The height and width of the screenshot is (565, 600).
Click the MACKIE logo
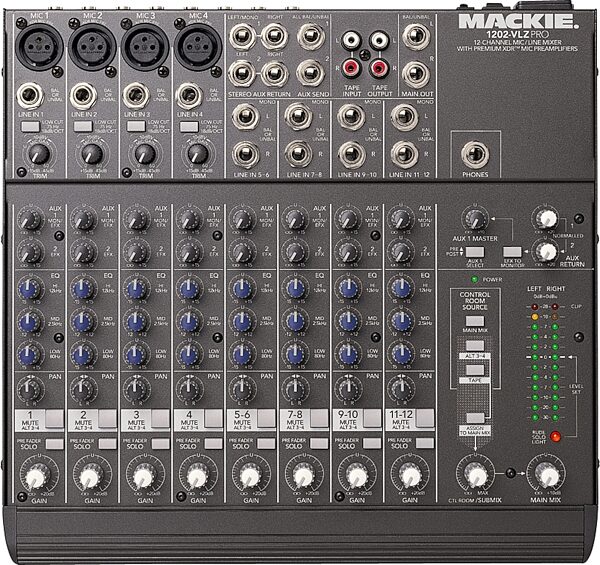tap(518, 21)
